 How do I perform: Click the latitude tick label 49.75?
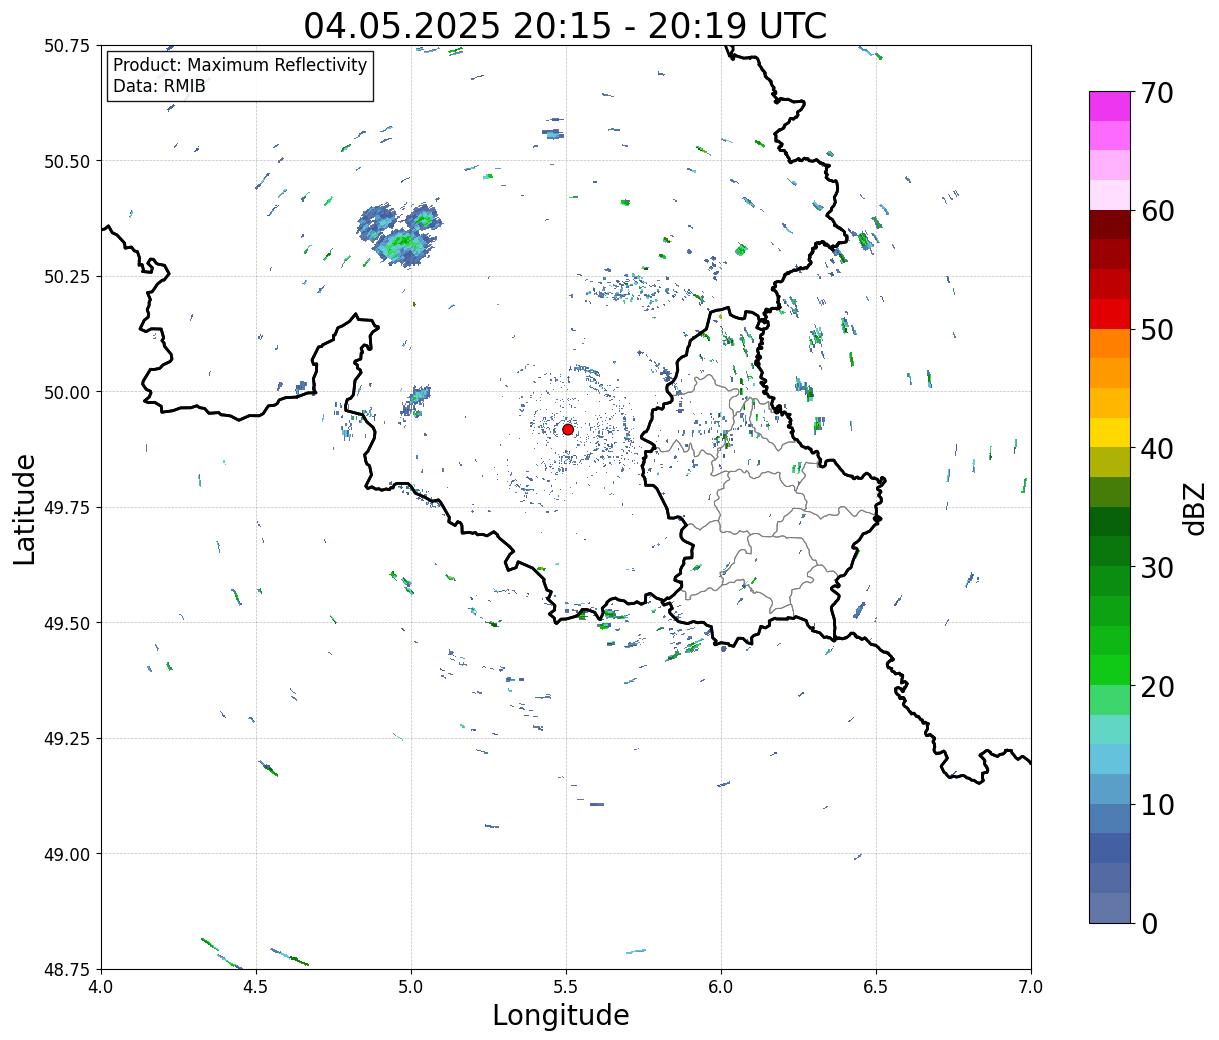coord(67,508)
